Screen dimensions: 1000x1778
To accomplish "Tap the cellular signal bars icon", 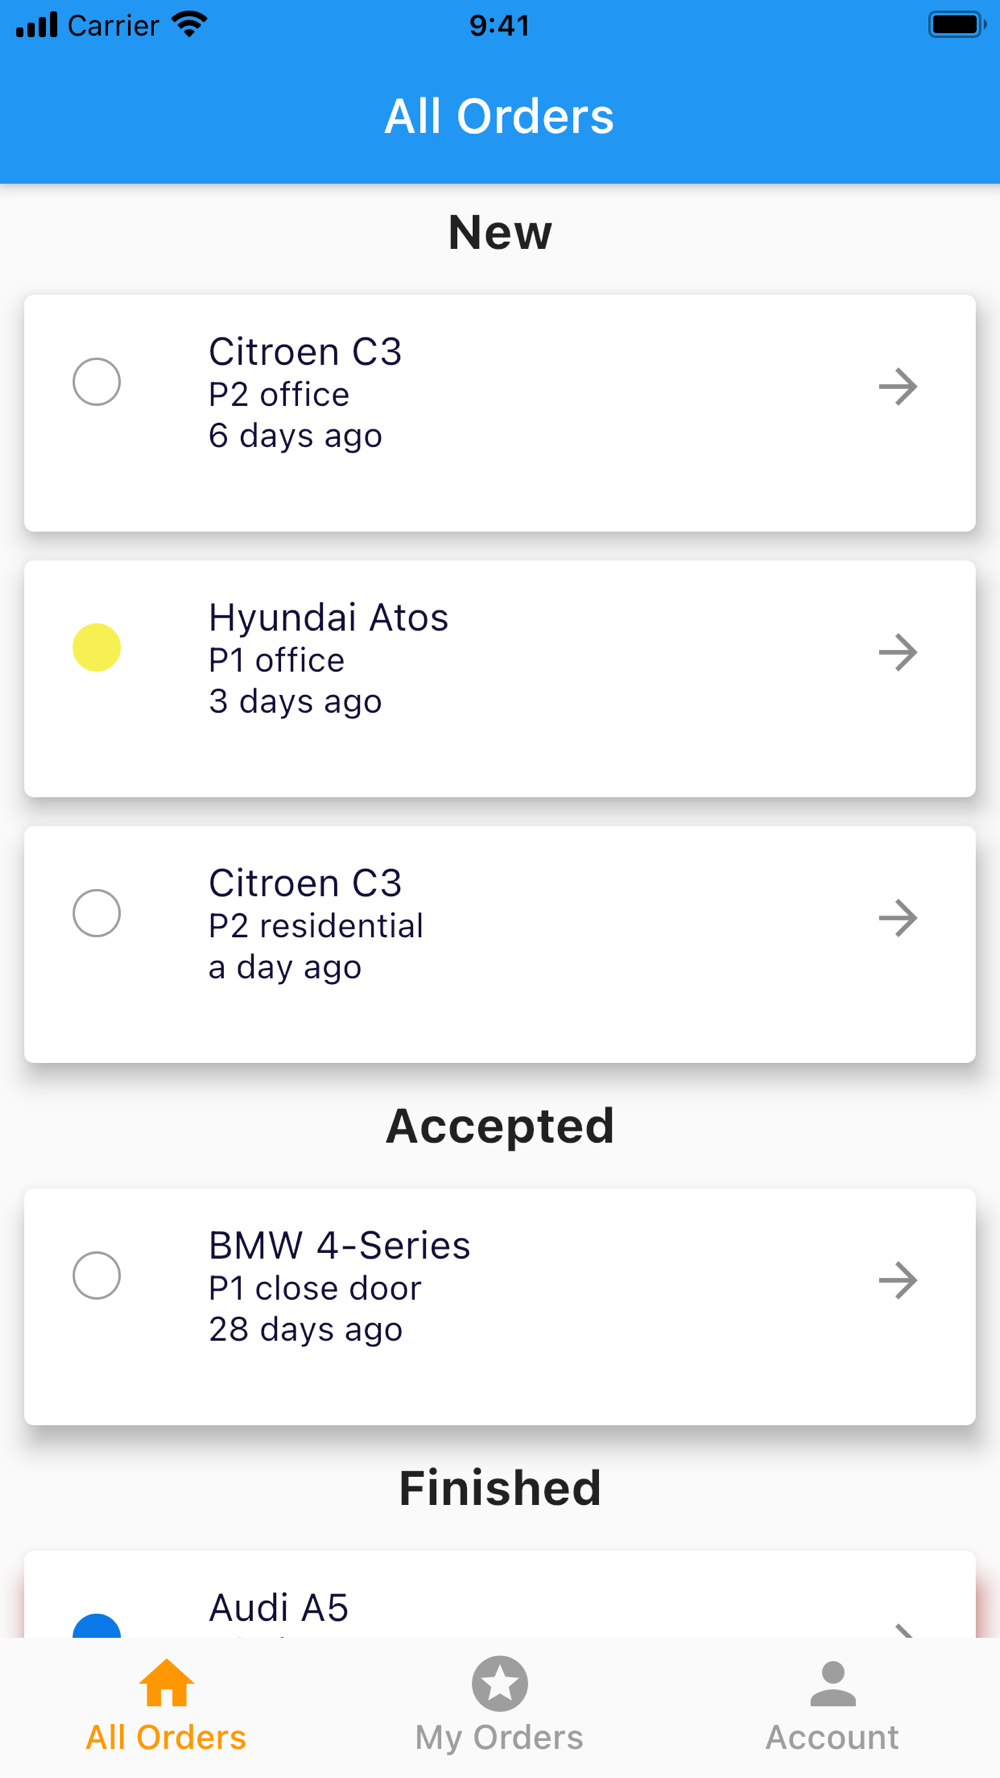I will click(37, 25).
